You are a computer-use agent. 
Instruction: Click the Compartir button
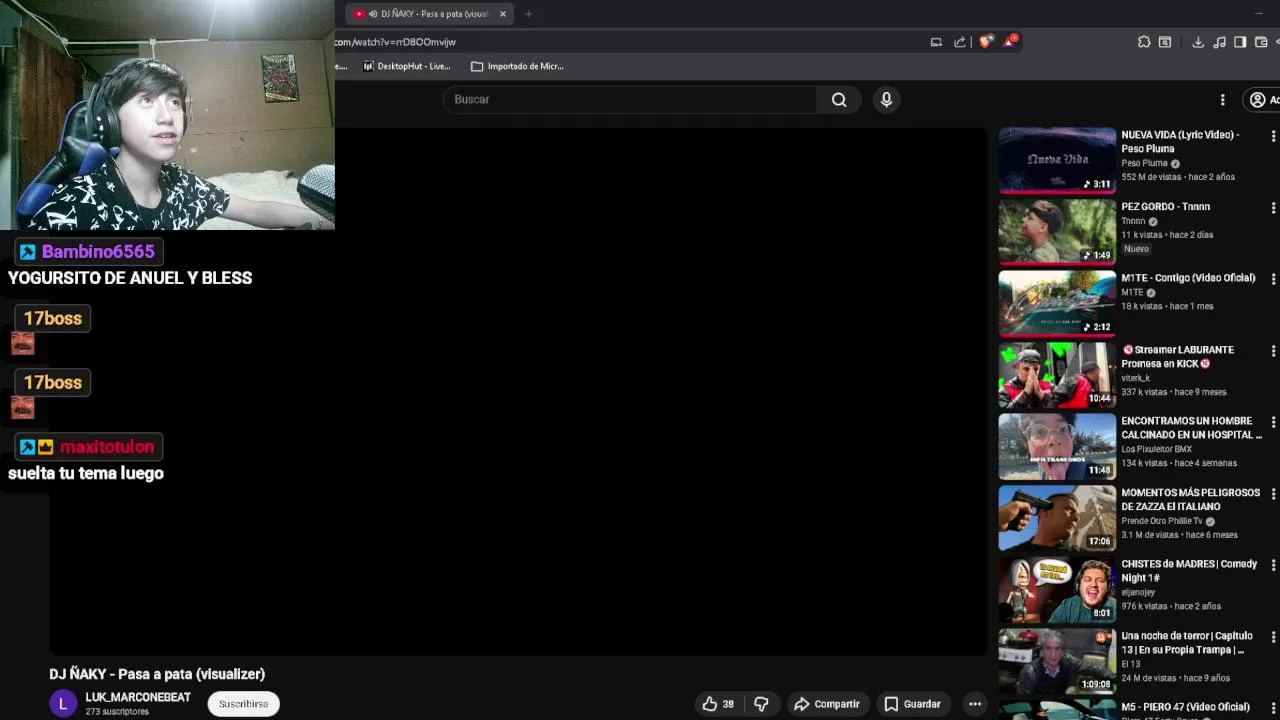click(x=826, y=704)
